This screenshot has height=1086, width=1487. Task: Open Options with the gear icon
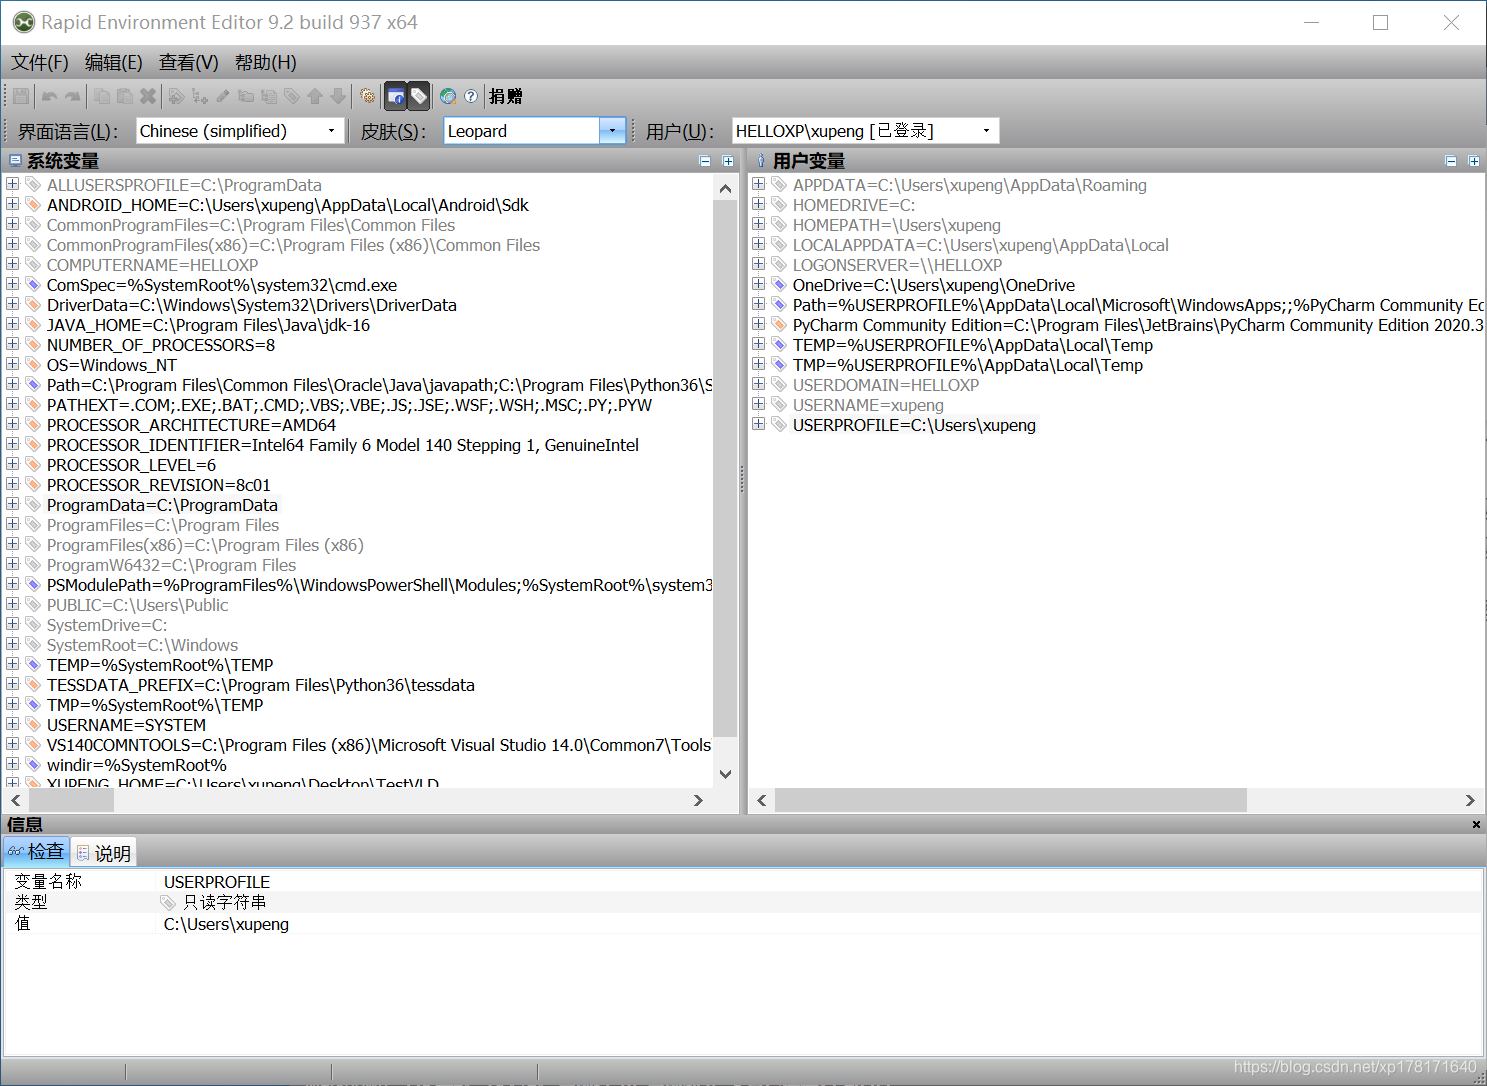tap(368, 96)
